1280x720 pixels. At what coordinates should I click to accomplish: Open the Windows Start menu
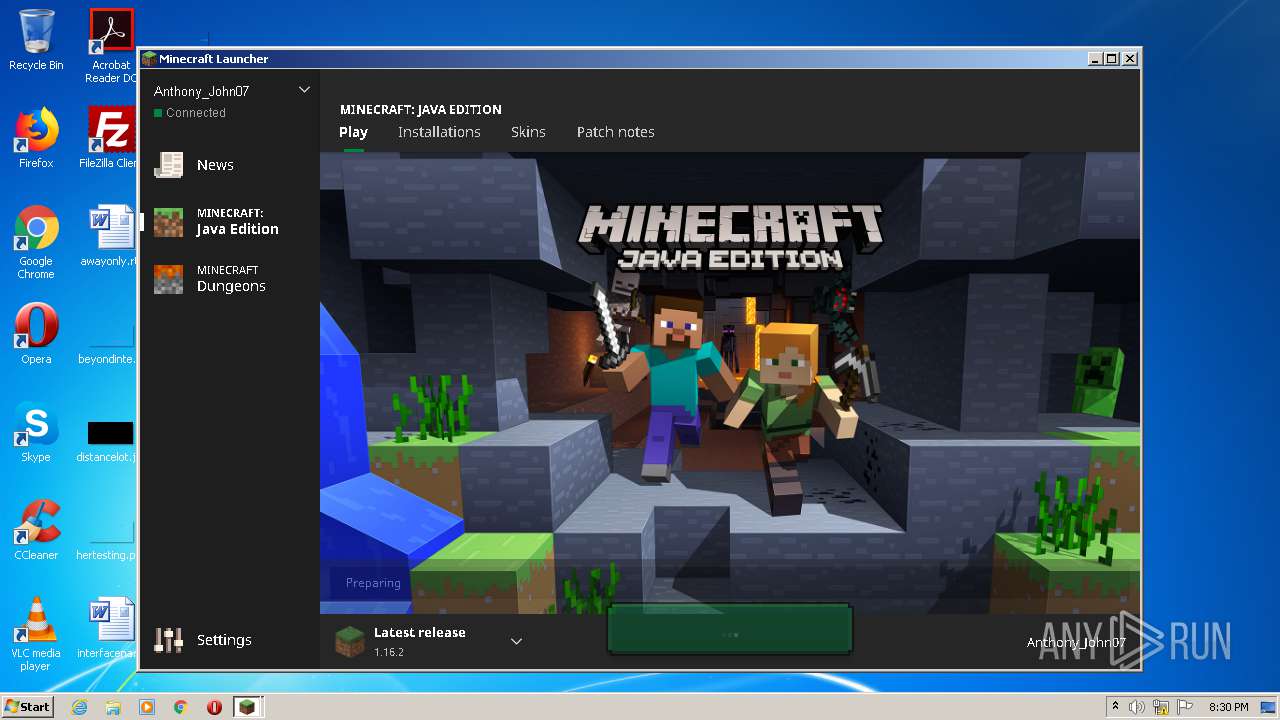tap(27, 707)
